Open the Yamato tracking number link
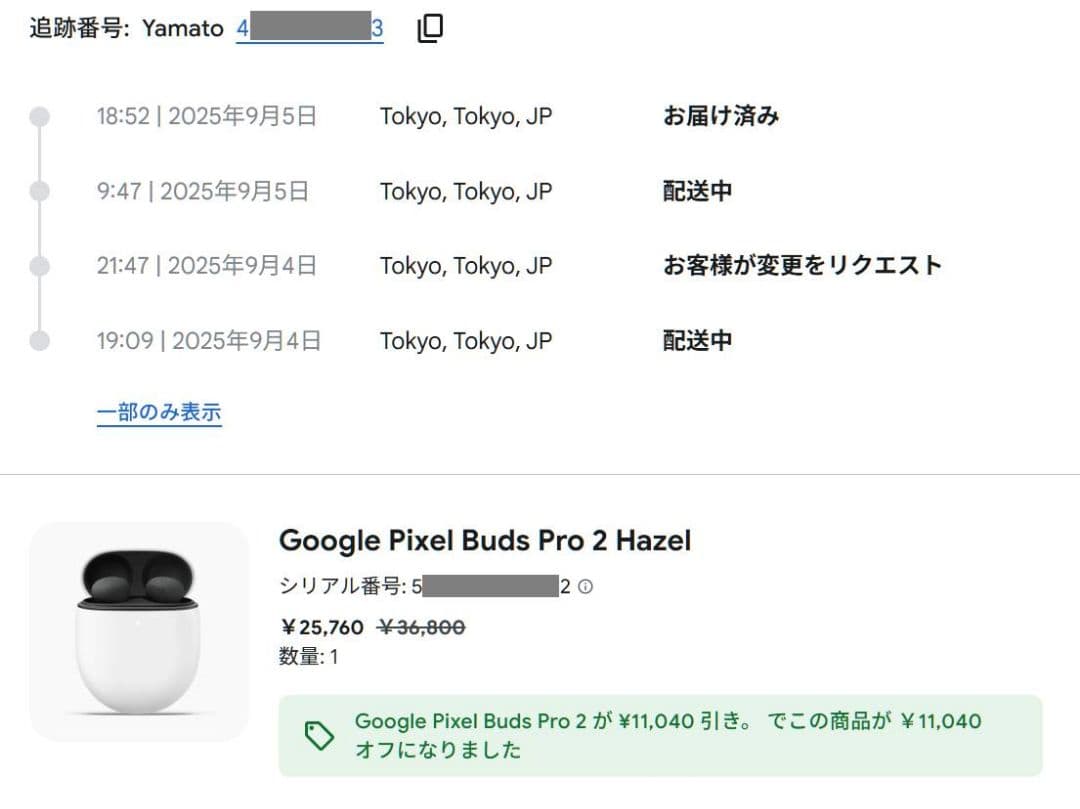Image resolution: width=1080 pixels, height=809 pixels. [310, 28]
